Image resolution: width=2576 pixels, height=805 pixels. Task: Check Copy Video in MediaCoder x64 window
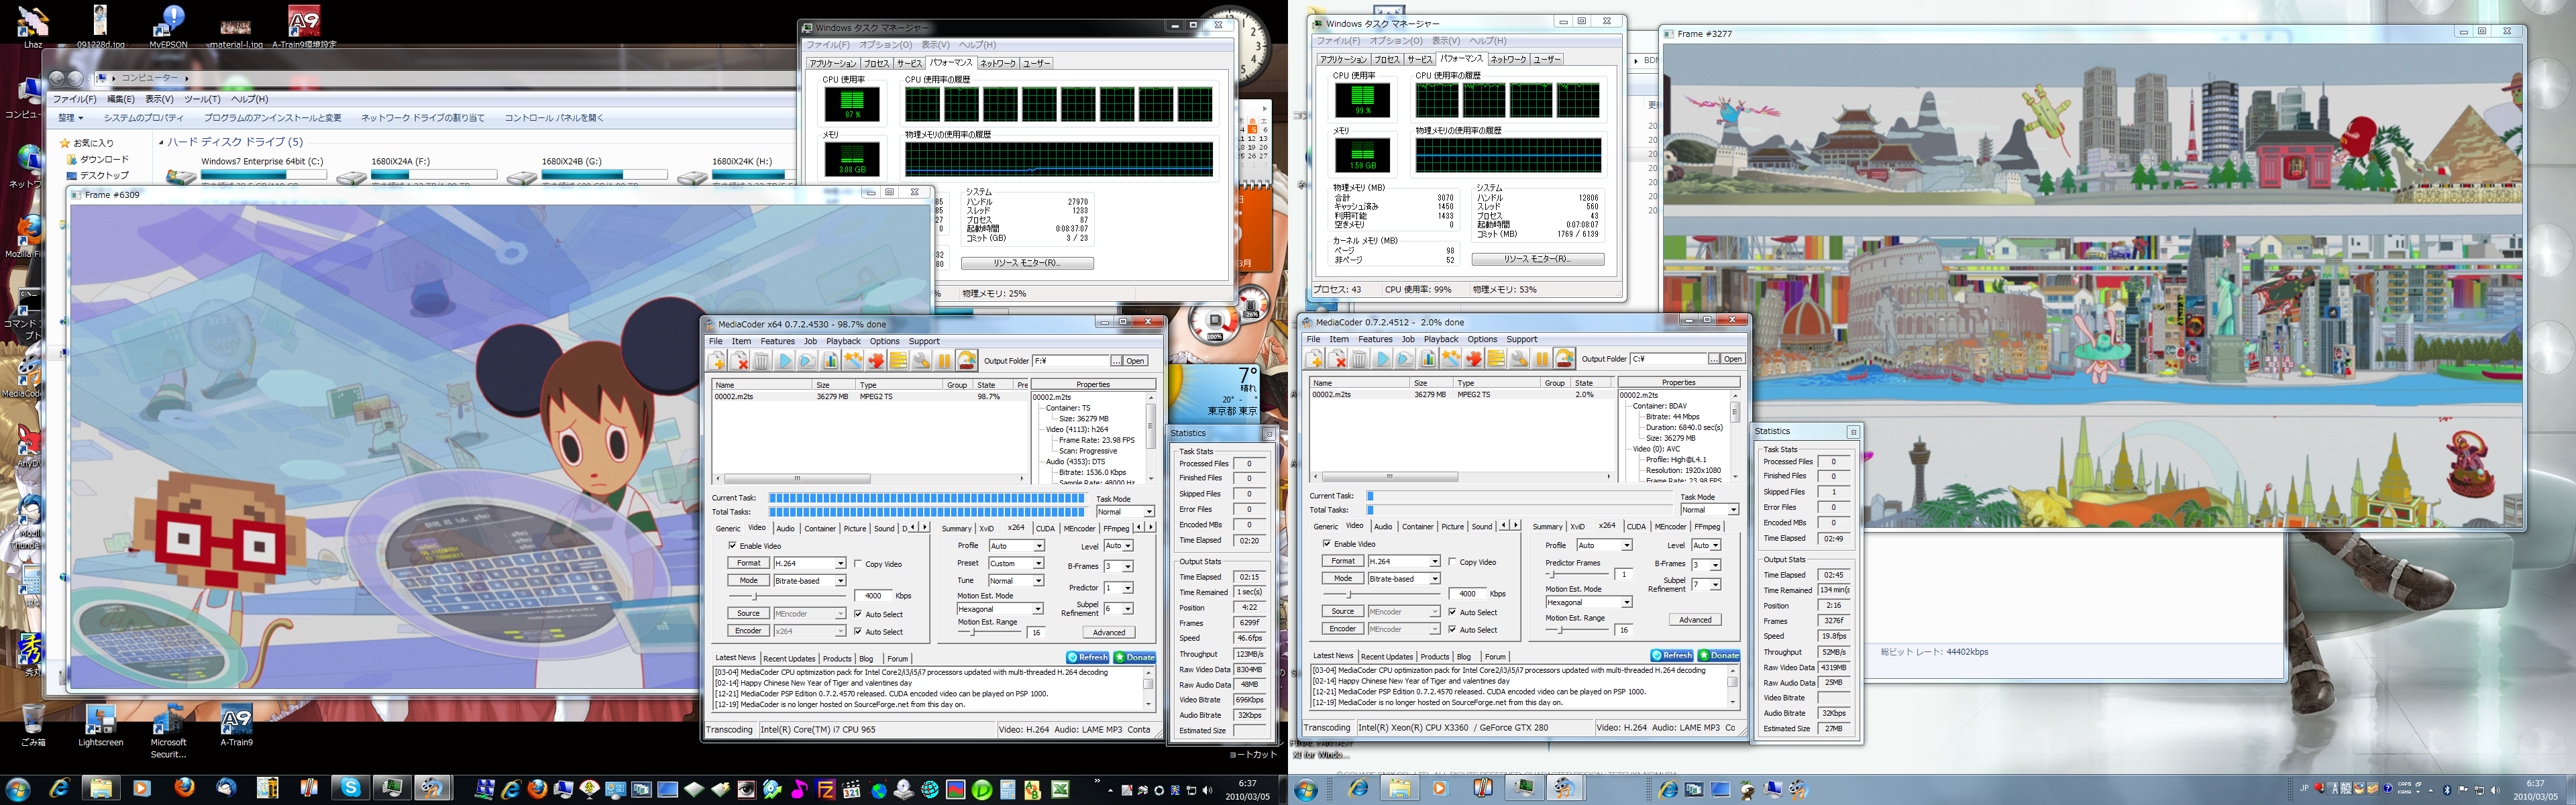(x=858, y=564)
